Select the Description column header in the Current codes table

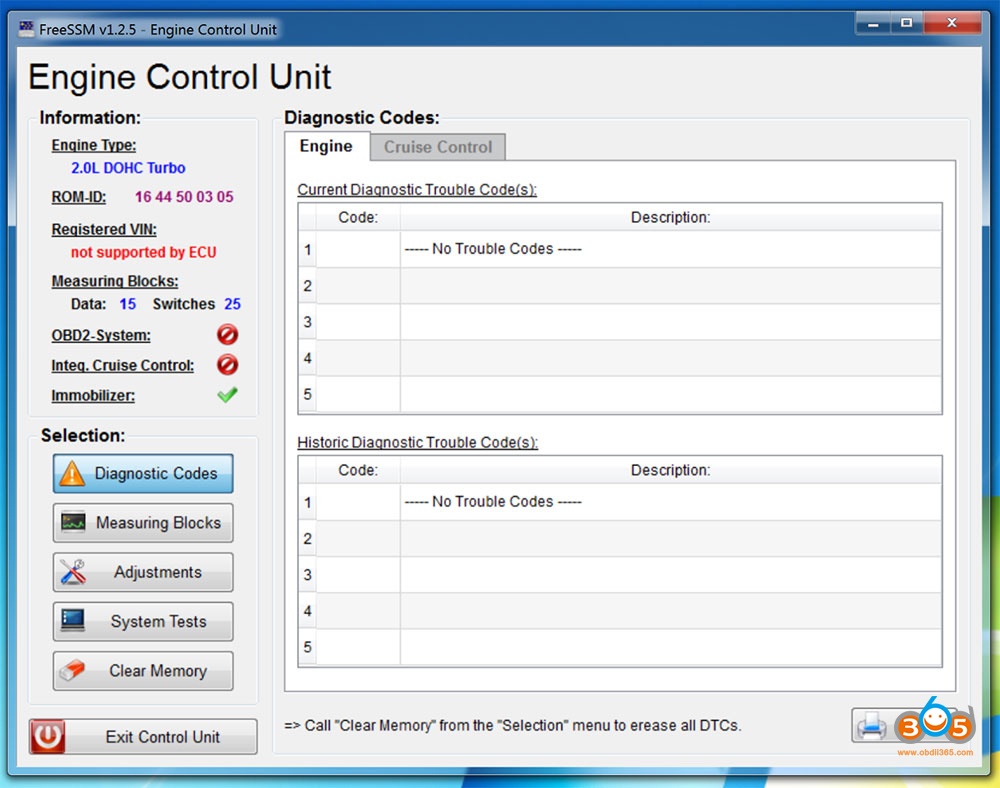(671, 217)
